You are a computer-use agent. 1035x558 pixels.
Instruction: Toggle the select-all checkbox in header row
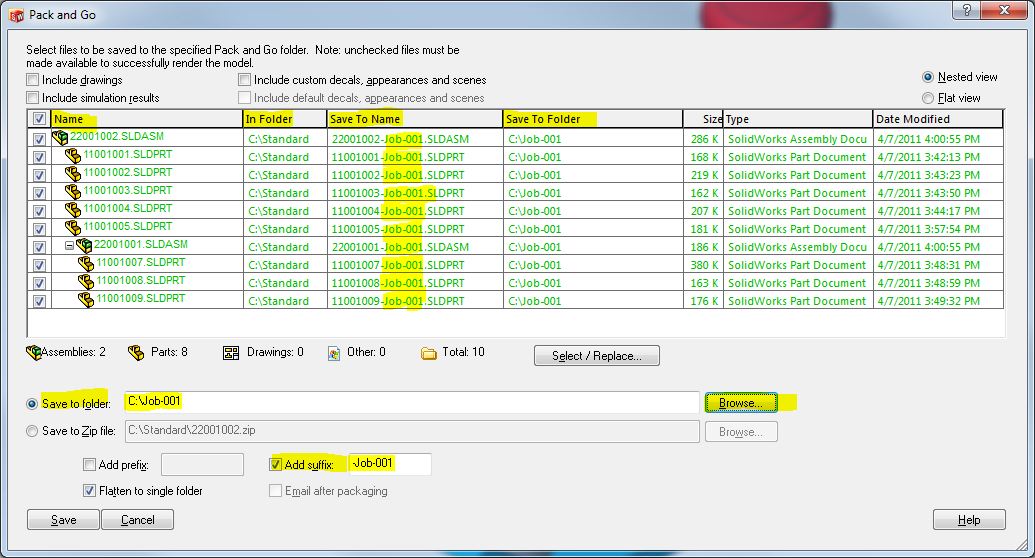[39, 119]
